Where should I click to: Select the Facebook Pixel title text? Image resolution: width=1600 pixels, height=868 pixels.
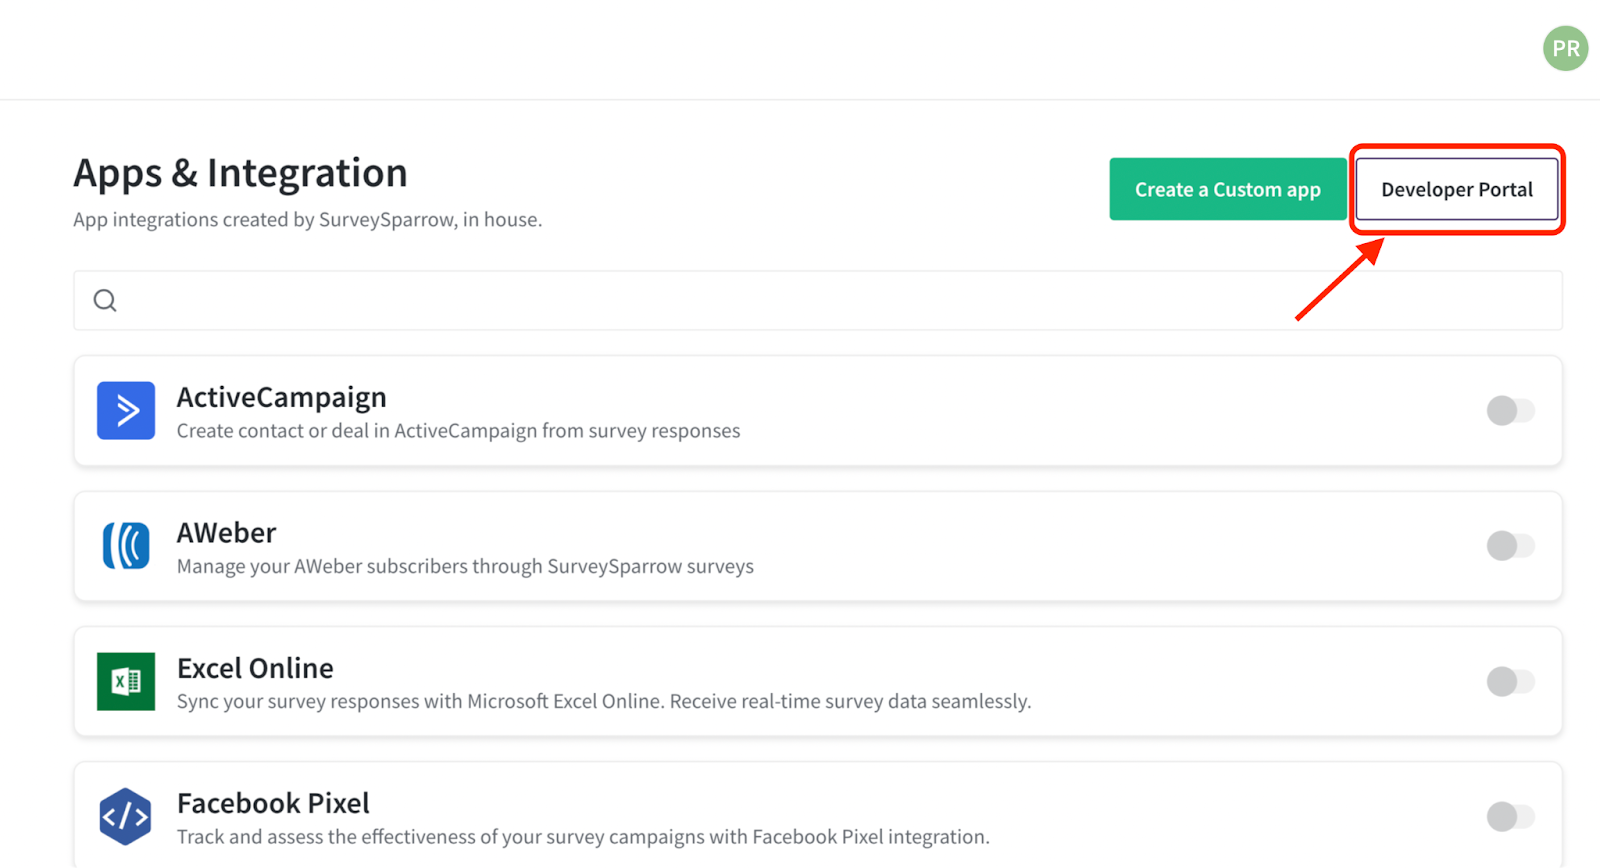point(273,803)
